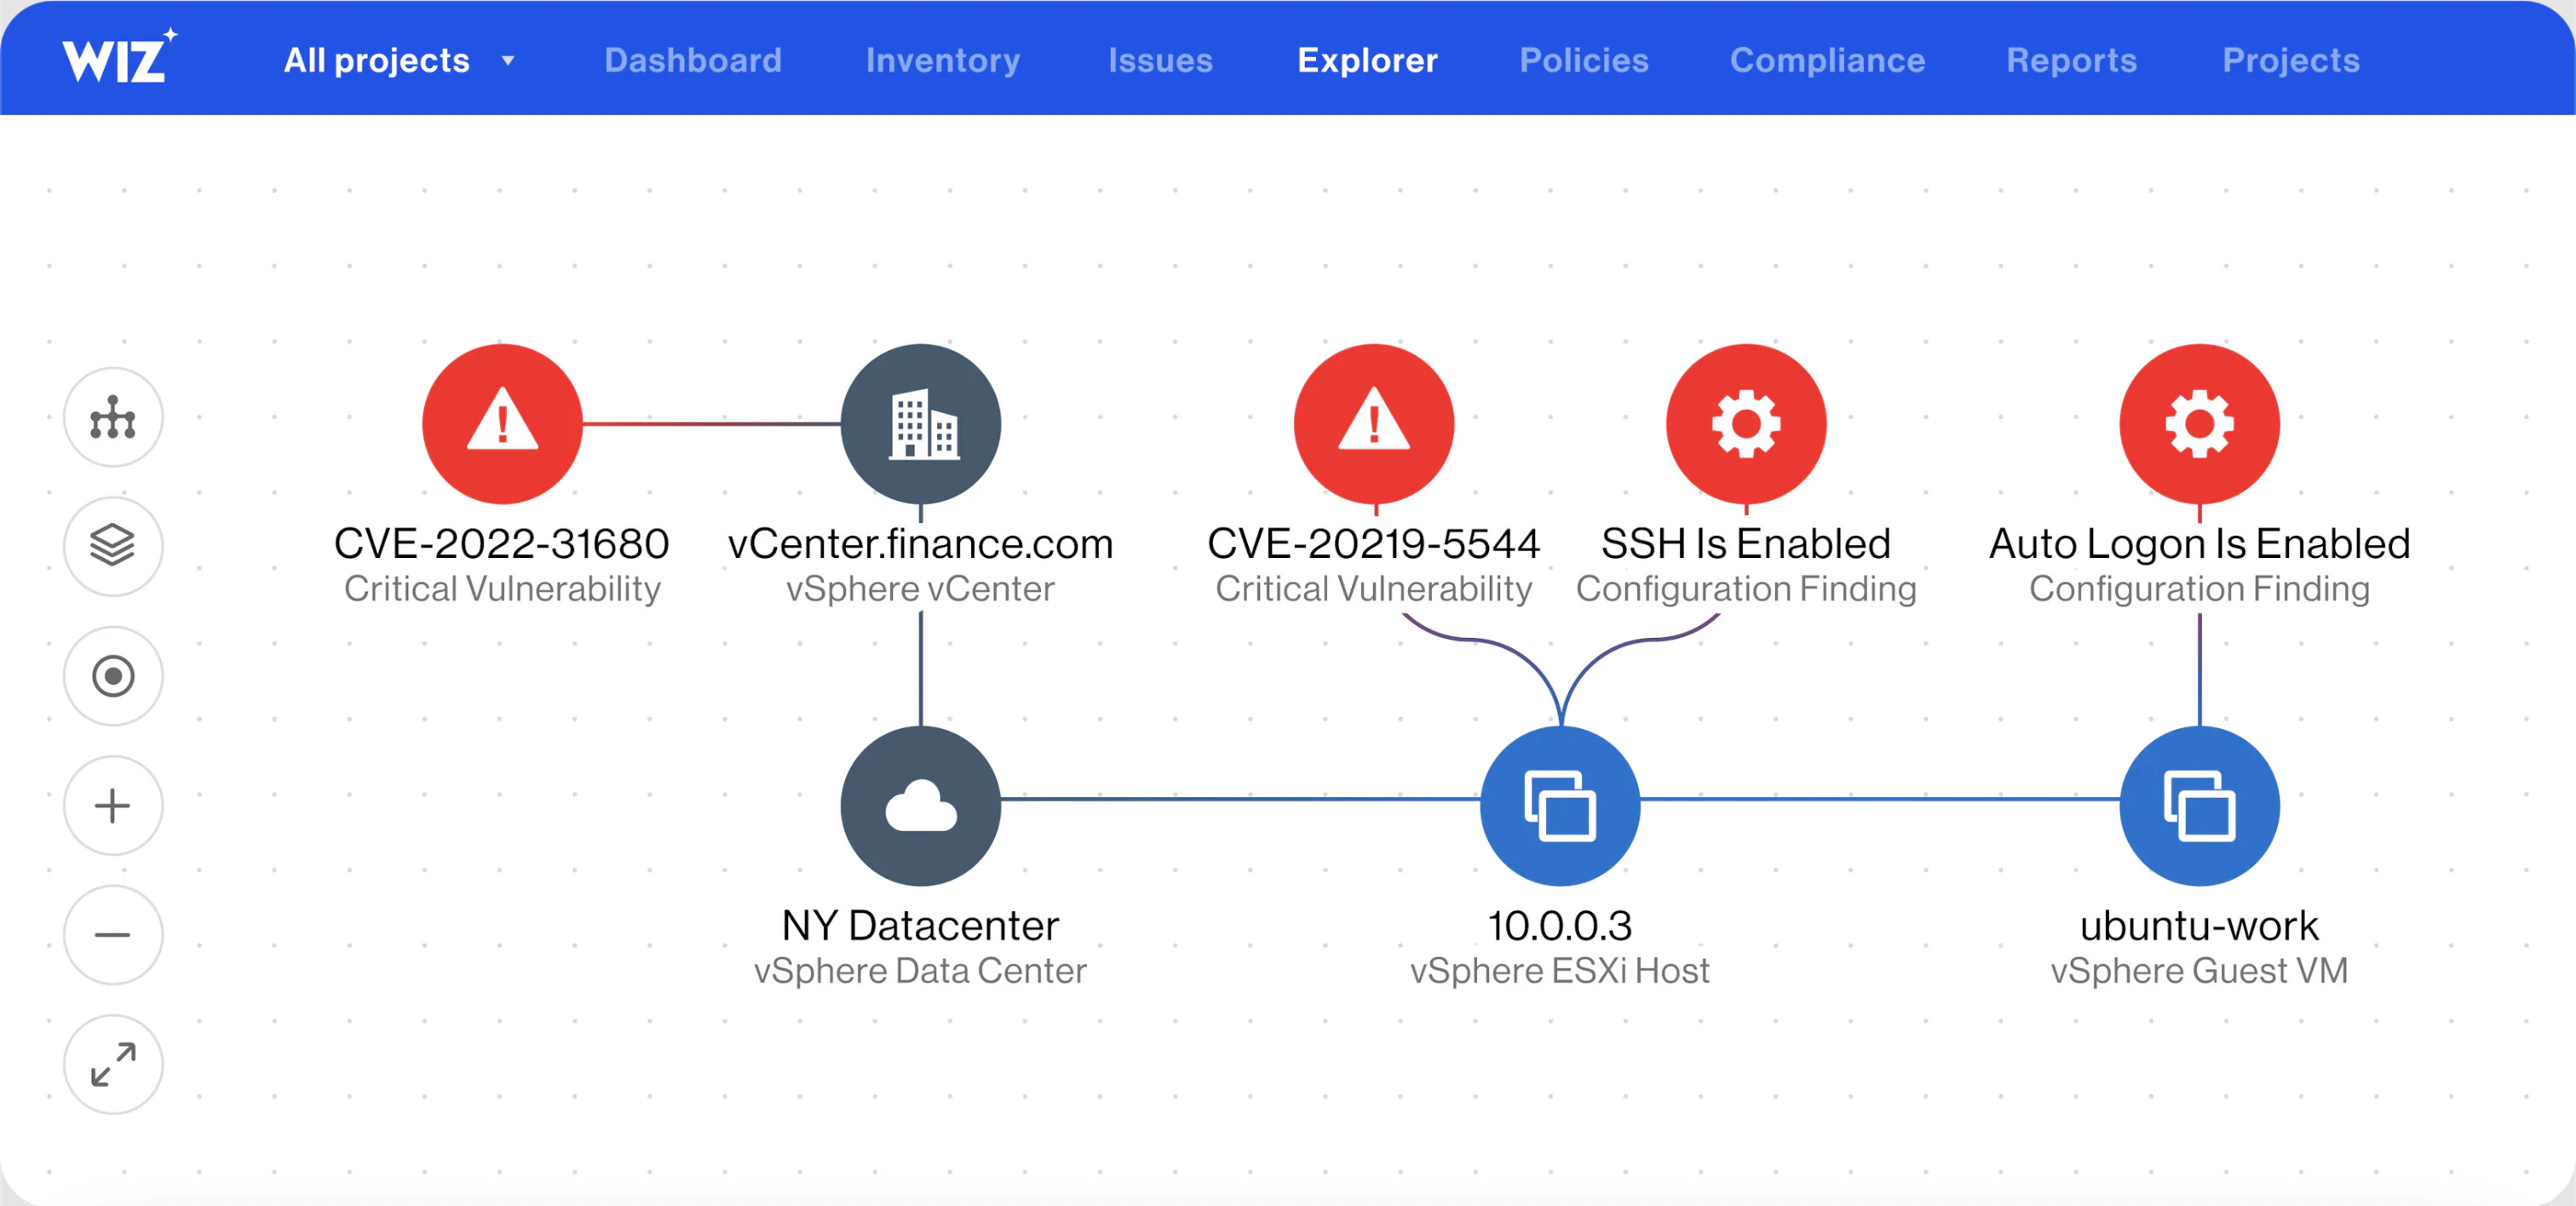The width and height of the screenshot is (2576, 1206).
Task: Select the NY Datacenter cloud node icon
Action: click(921, 806)
